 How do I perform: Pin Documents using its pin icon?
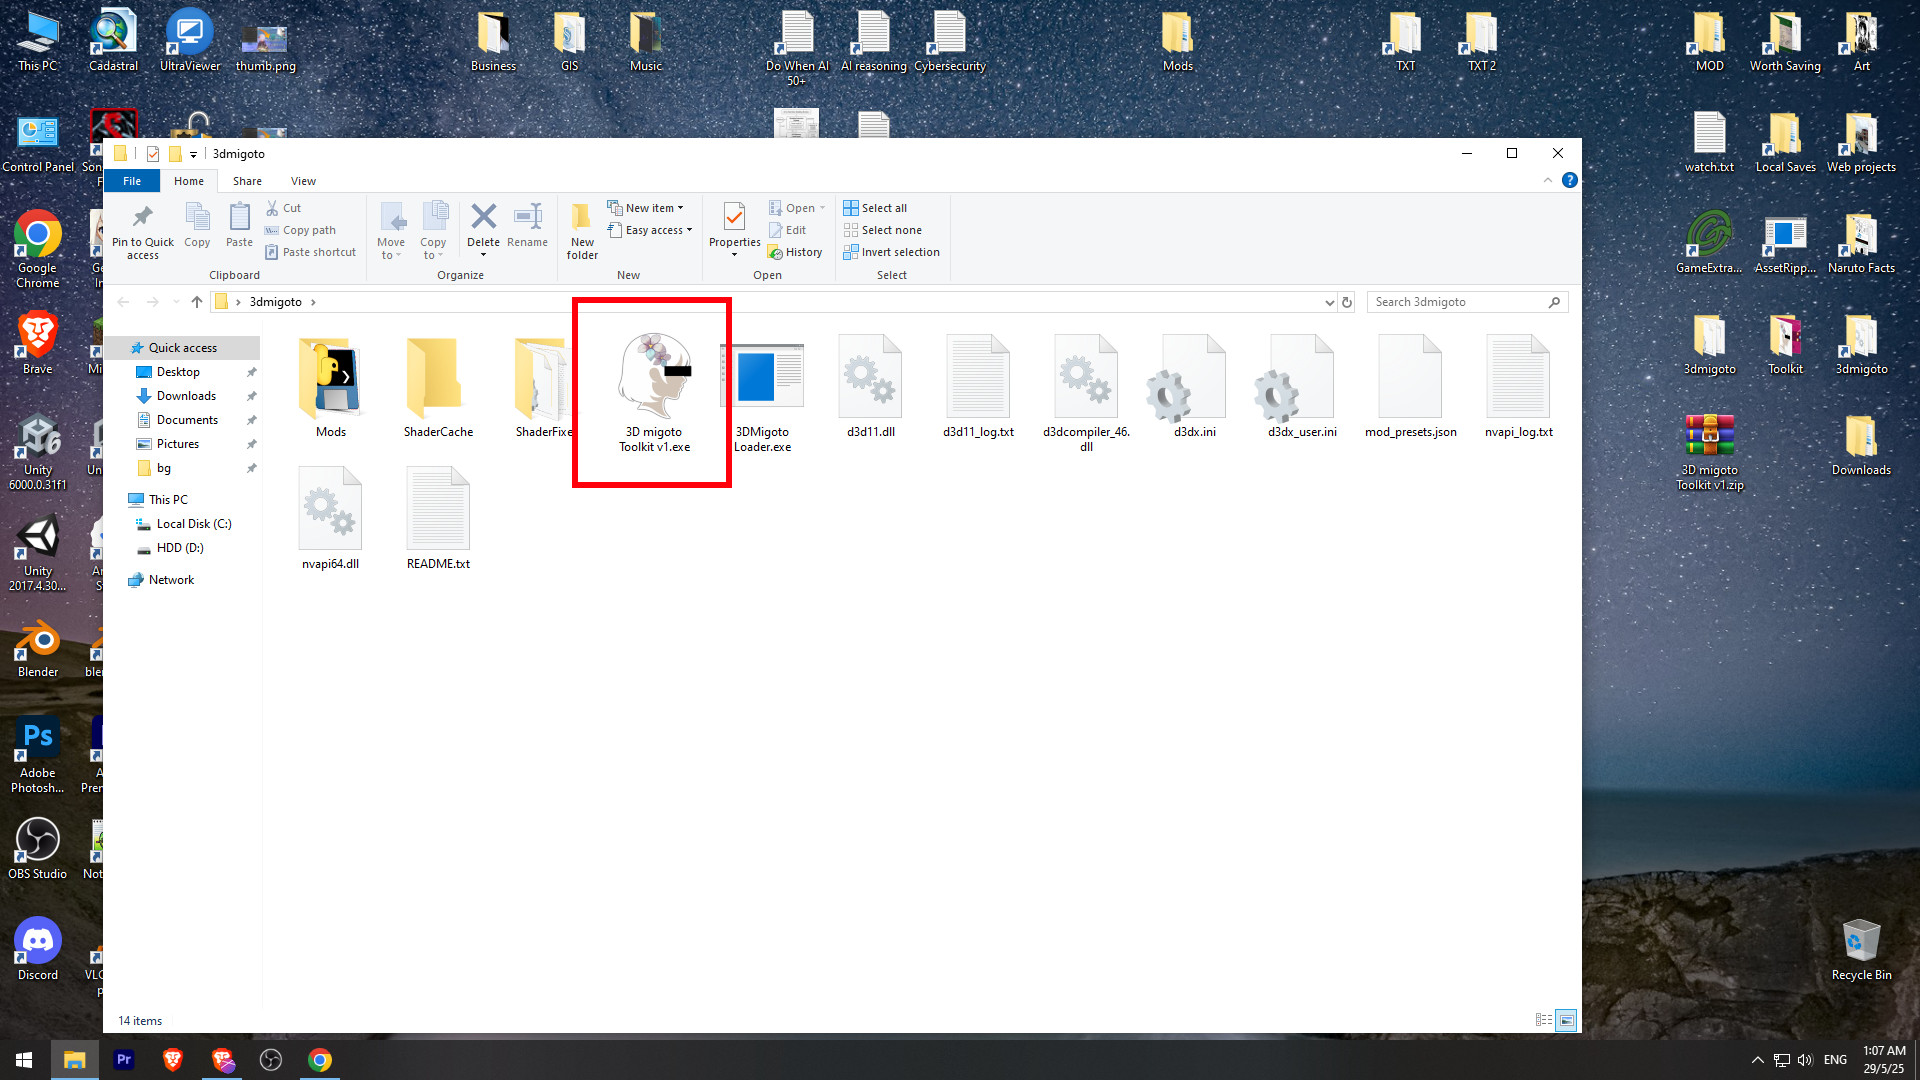click(x=252, y=420)
